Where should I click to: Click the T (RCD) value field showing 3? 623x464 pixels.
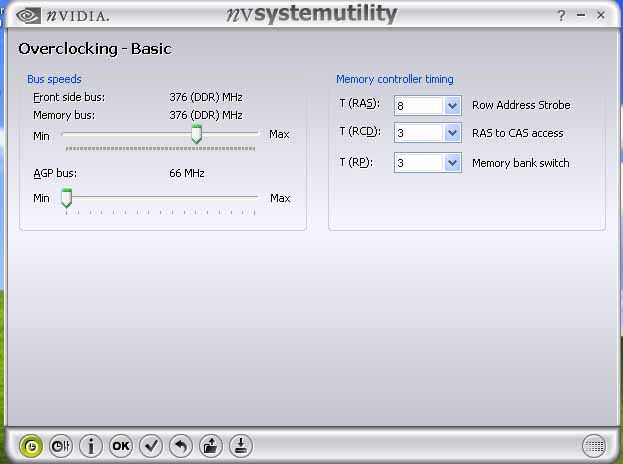[419, 133]
